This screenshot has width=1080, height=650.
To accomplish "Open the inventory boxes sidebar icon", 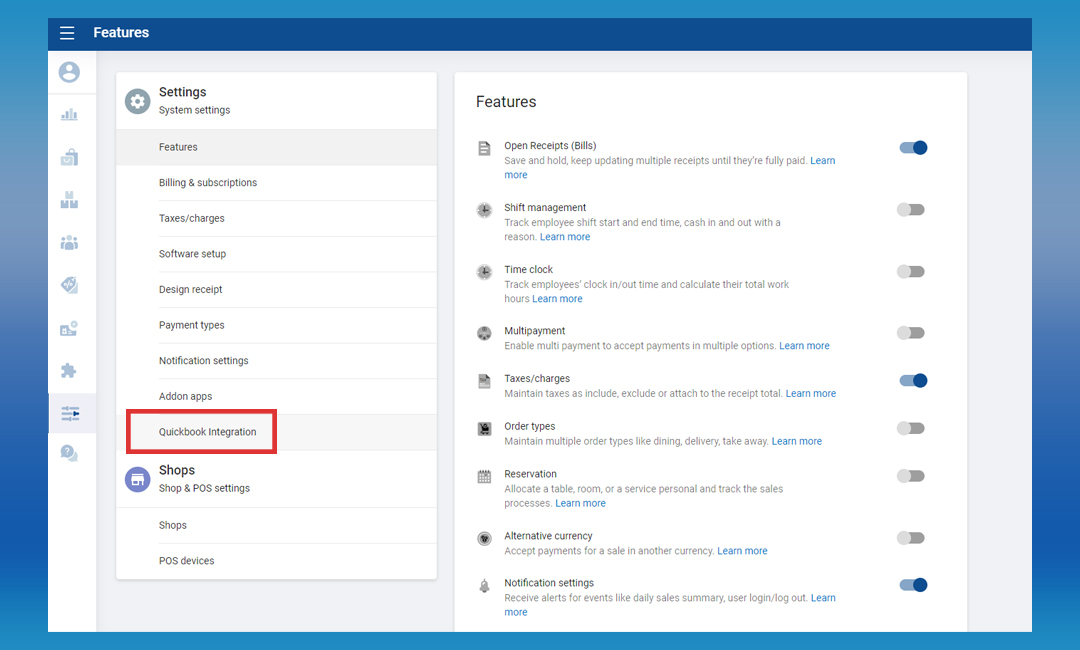I will [x=69, y=200].
